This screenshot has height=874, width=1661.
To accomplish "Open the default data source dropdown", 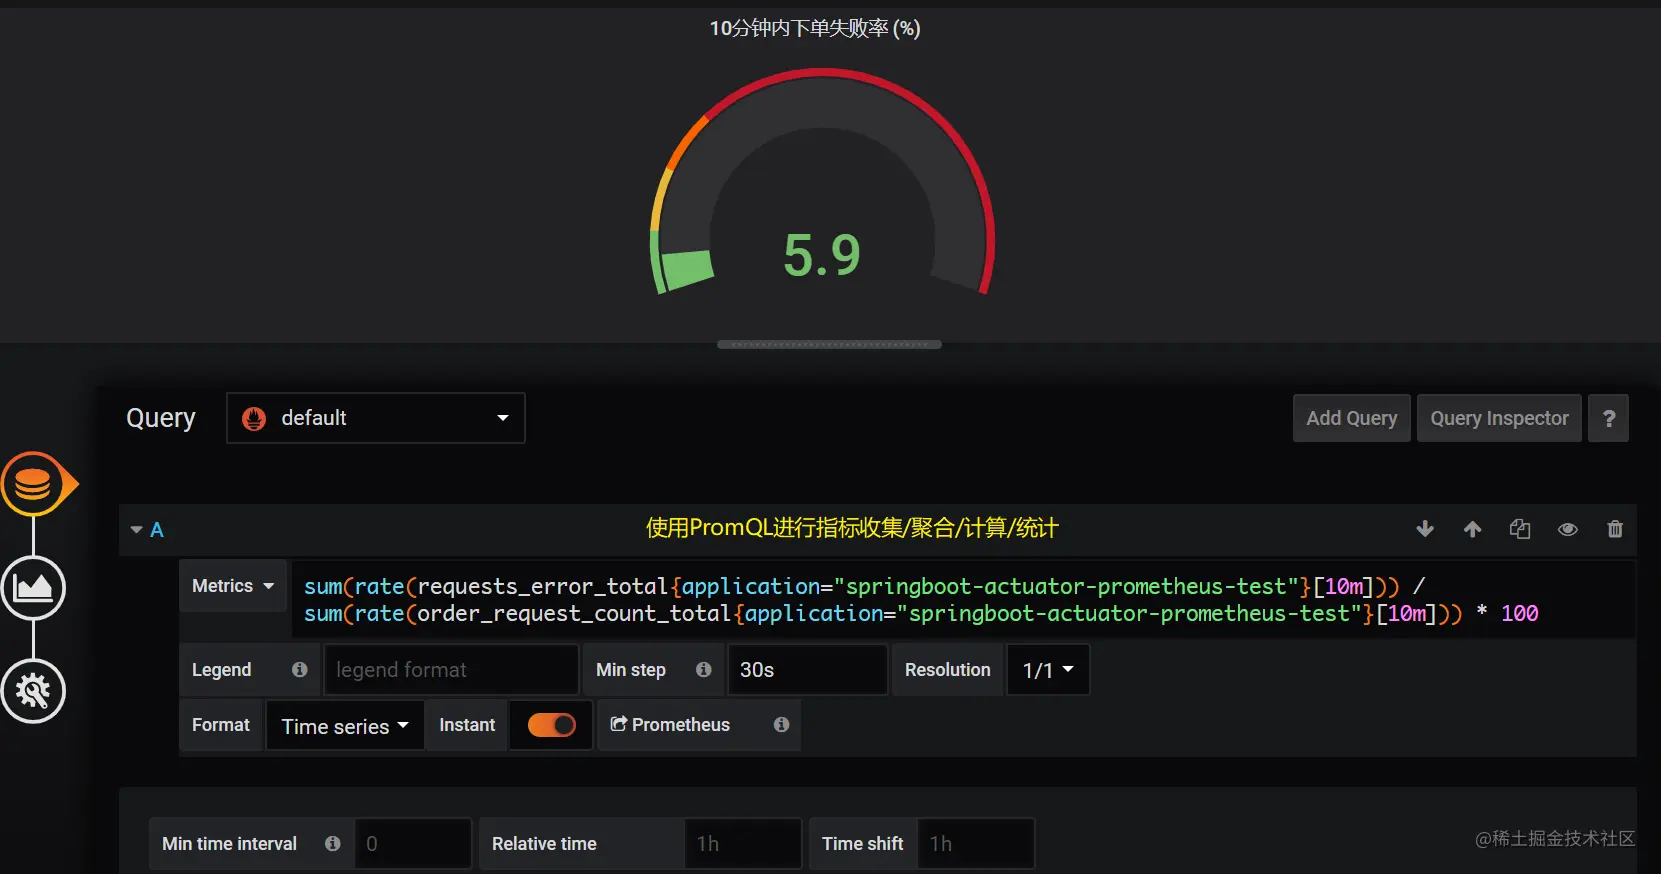I will [376, 418].
